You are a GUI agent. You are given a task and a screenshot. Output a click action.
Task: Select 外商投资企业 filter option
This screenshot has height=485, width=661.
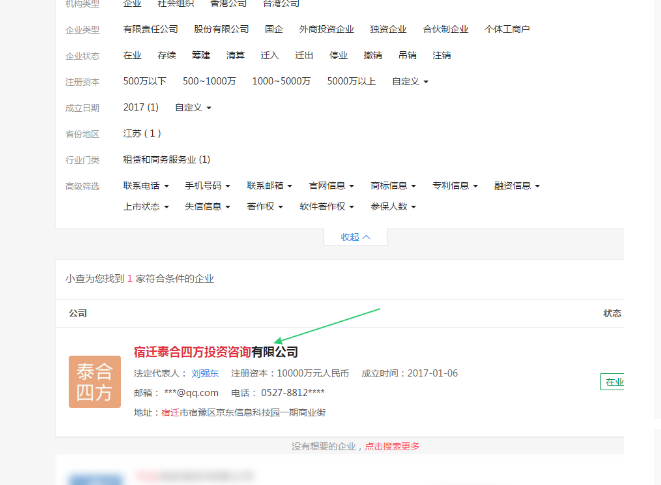(326, 29)
